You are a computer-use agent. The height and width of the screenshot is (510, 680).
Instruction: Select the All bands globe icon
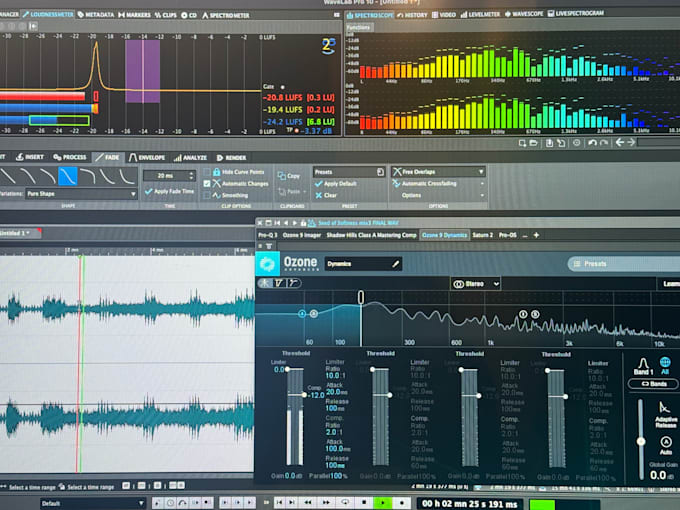click(665, 362)
